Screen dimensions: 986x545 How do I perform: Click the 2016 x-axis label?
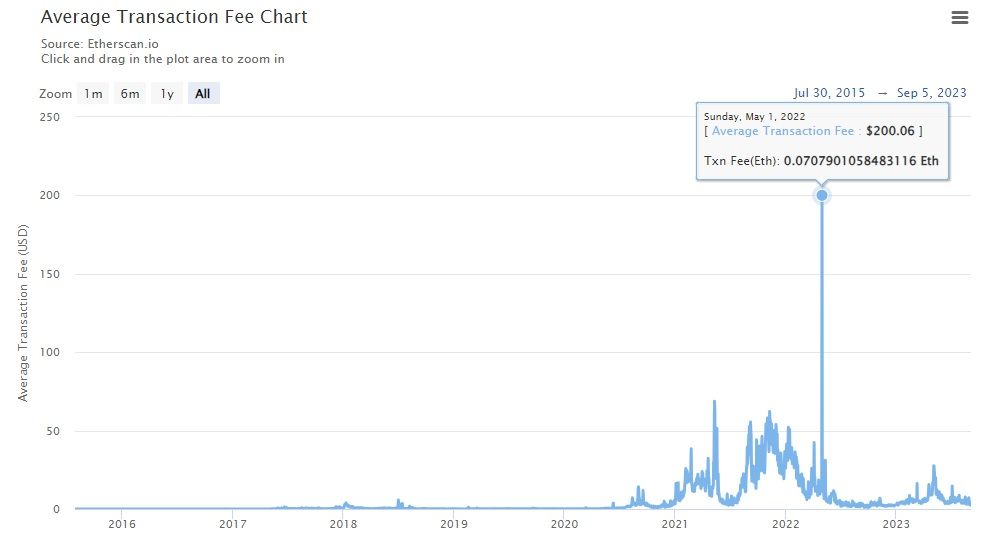point(121,524)
